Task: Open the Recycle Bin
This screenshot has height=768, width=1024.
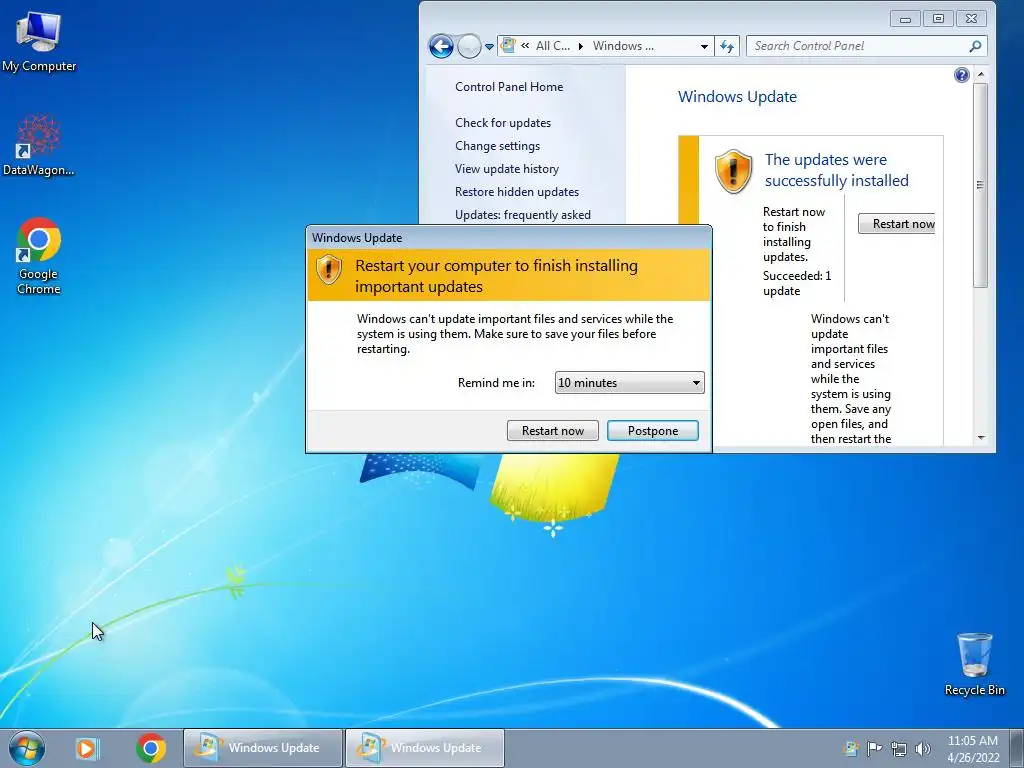Action: tap(974, 664)
